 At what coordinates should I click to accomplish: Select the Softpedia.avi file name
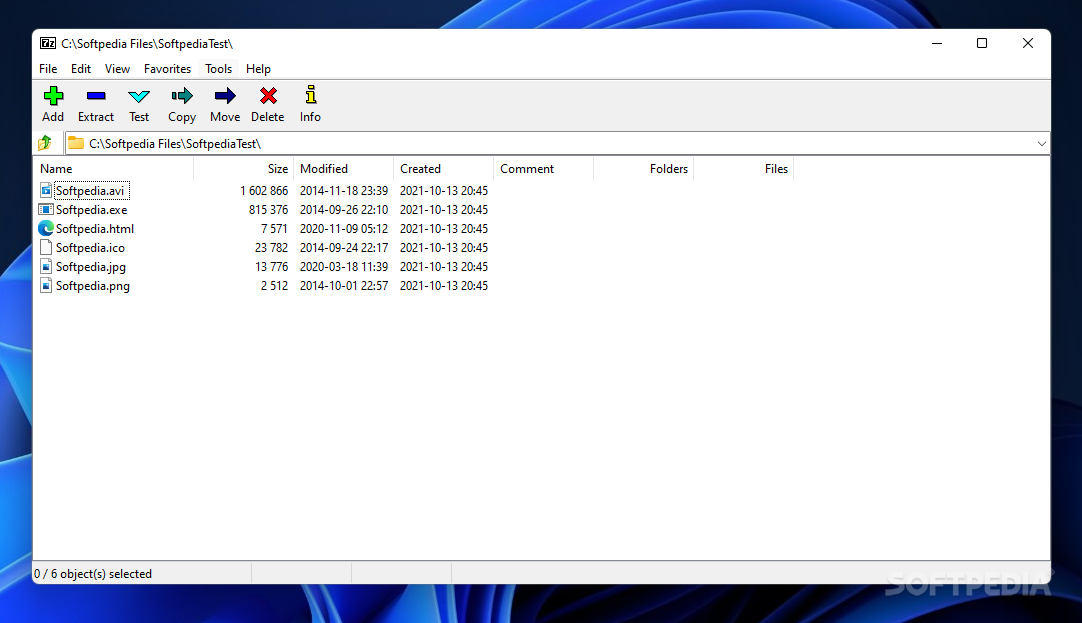(90, 190)
